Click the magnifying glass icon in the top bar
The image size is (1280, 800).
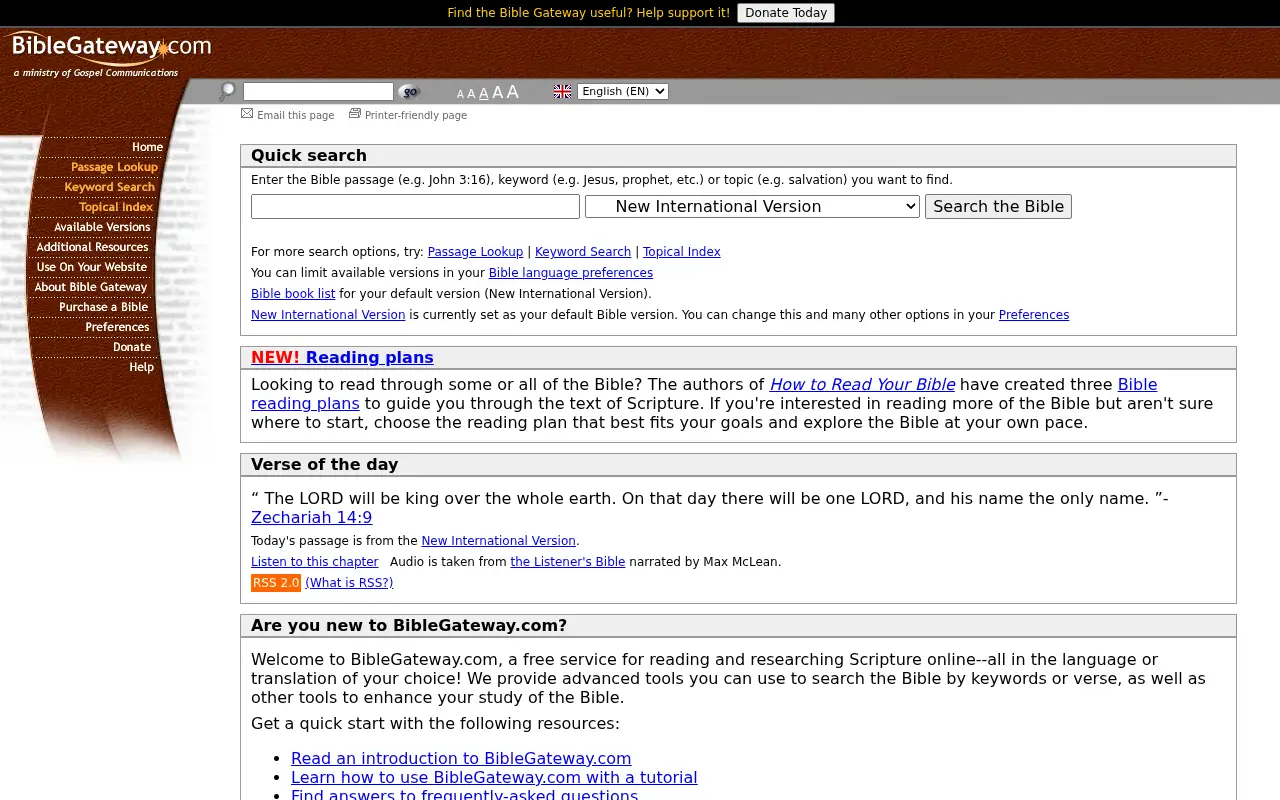click(227, 92)
